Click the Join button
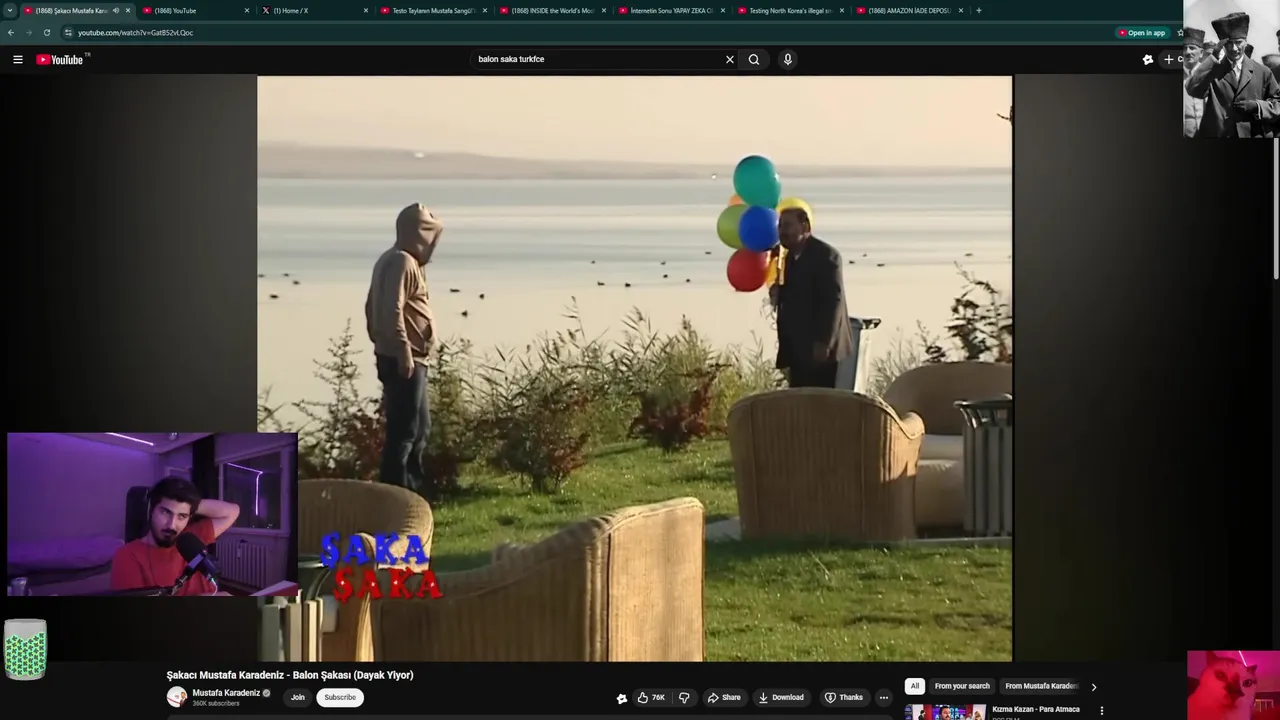Screen dimensions: 1280x720 297,697
